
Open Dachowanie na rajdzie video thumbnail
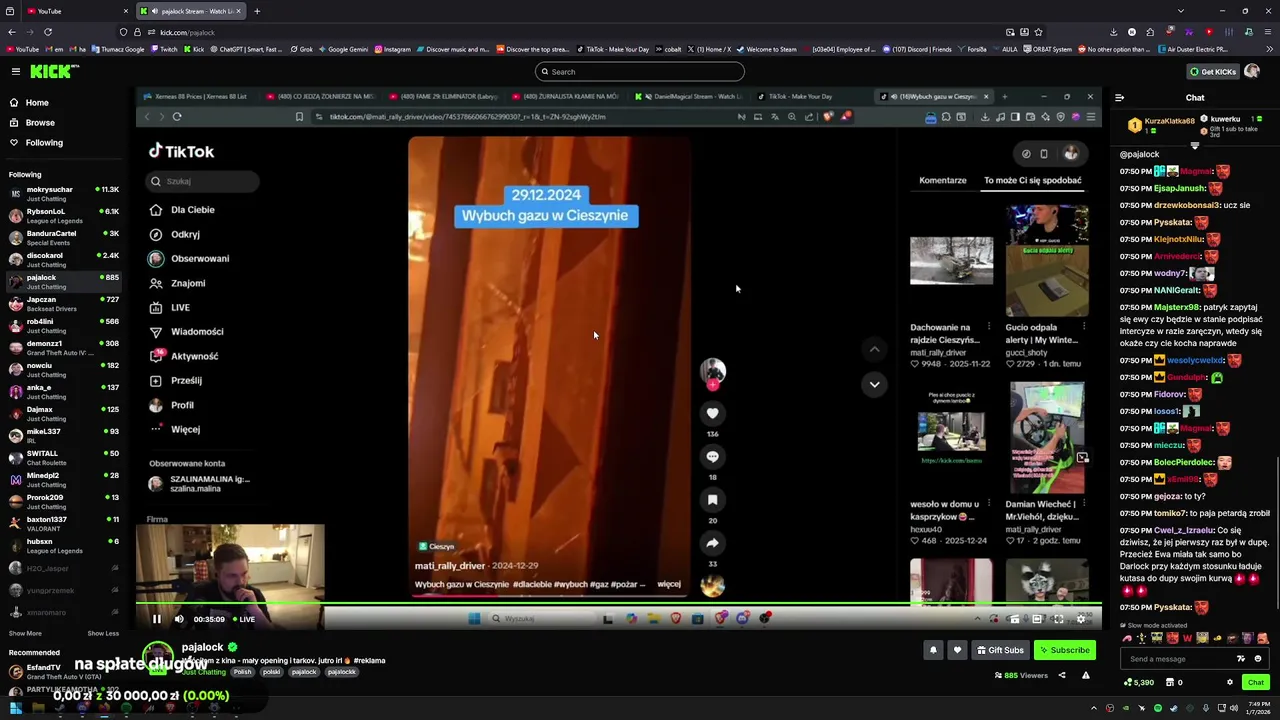pos(951,261)
